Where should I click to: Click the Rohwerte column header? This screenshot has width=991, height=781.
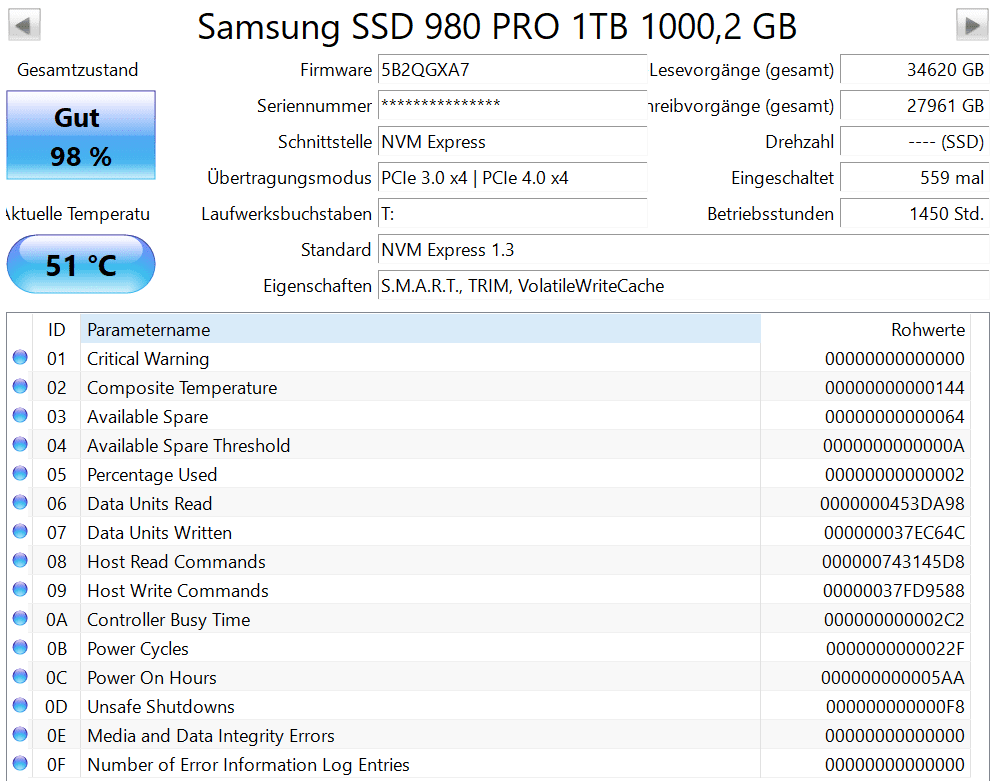[x=865, y=330]
